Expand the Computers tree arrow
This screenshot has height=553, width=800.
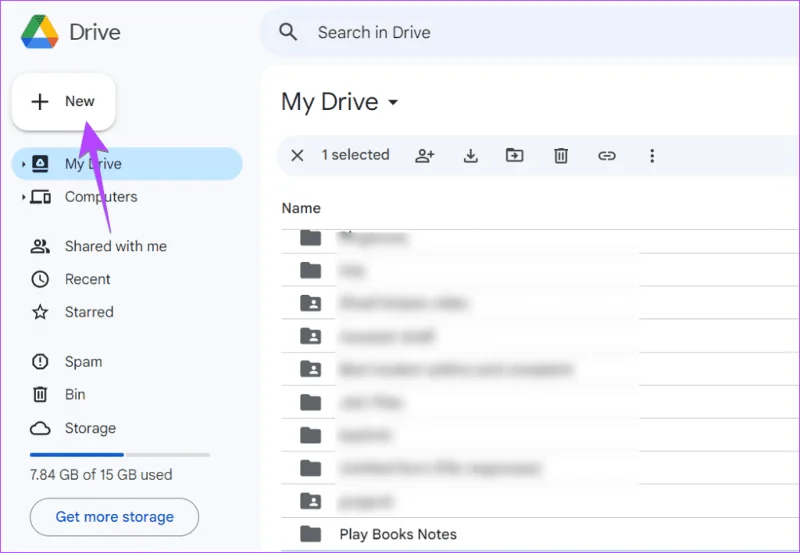click(x=23, y=197)
